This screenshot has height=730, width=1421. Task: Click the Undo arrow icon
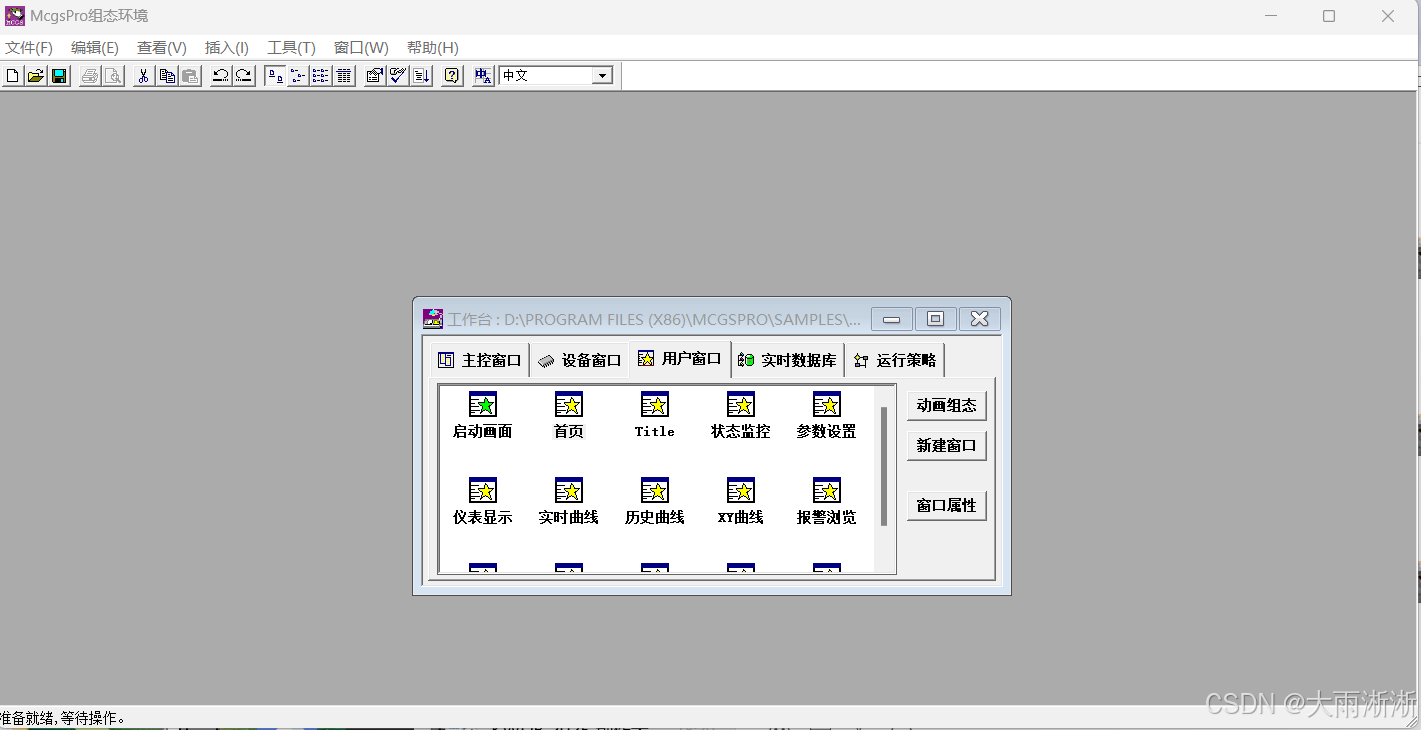221,76
